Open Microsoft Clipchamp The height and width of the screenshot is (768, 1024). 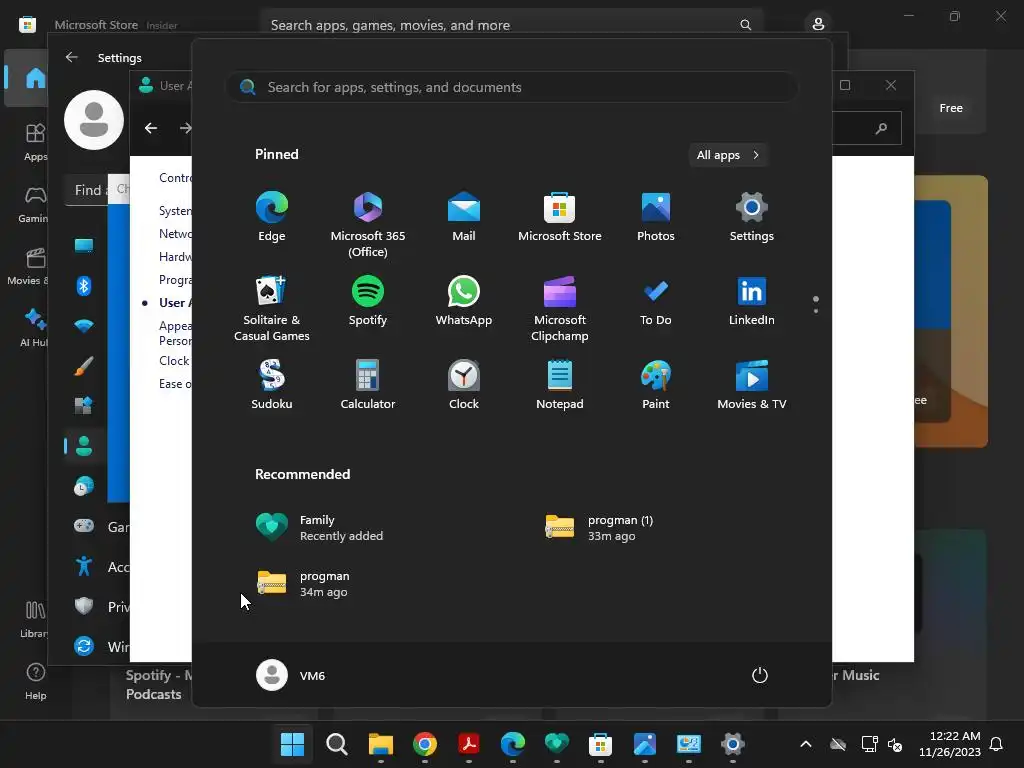(x=560, y=308)
